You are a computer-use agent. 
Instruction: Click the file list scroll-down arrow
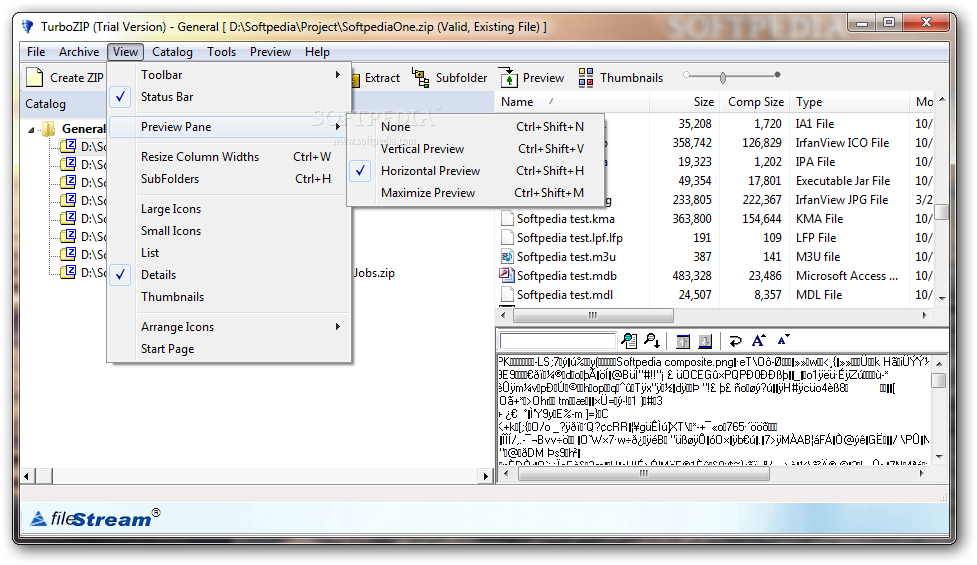point(941,298)
